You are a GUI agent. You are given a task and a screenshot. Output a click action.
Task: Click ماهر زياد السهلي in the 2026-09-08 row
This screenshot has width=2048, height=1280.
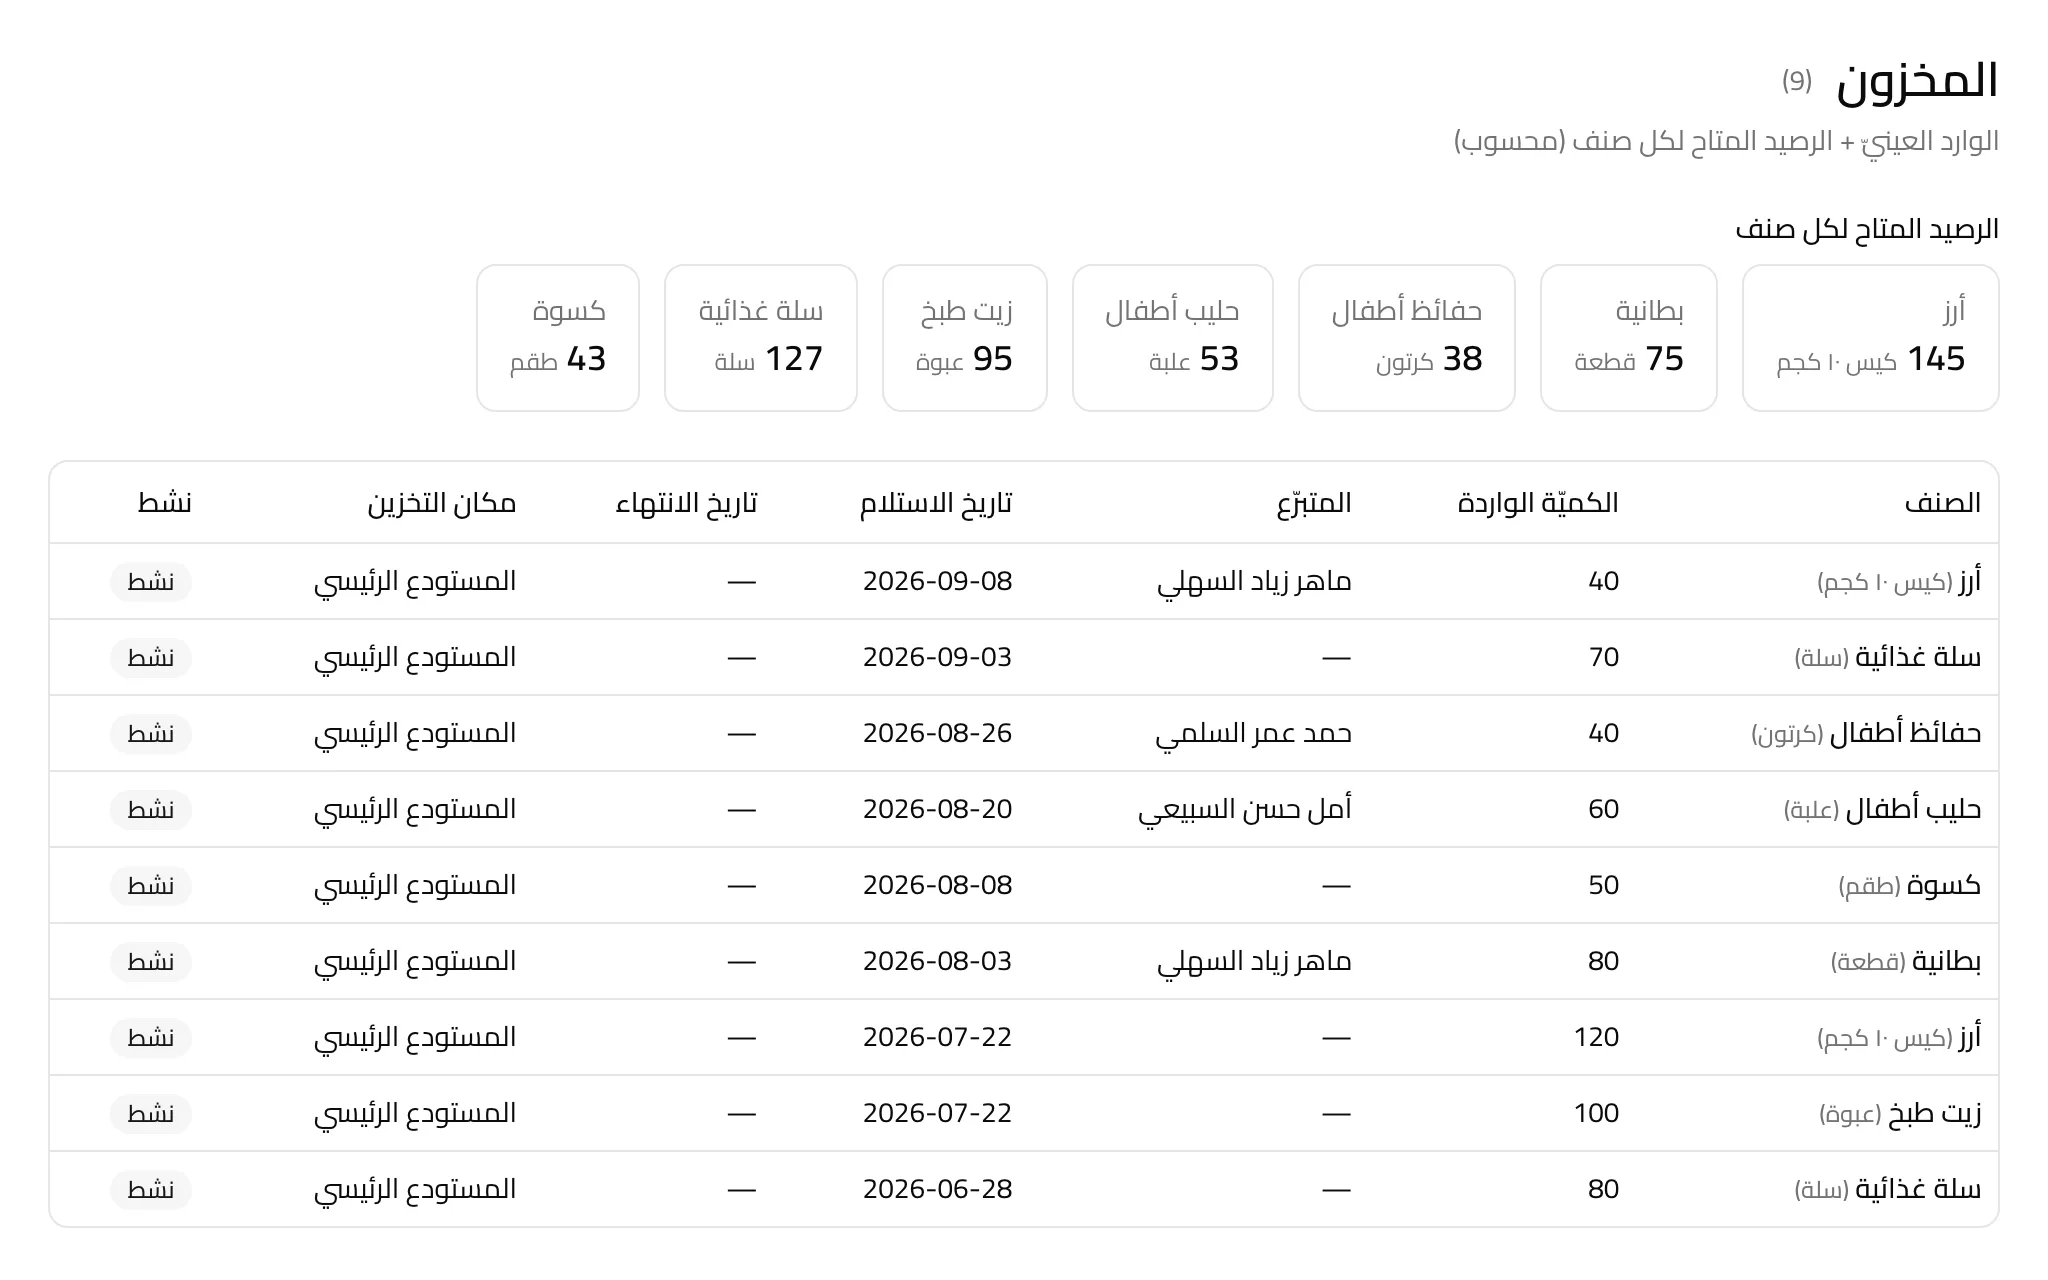point(1254,582)
